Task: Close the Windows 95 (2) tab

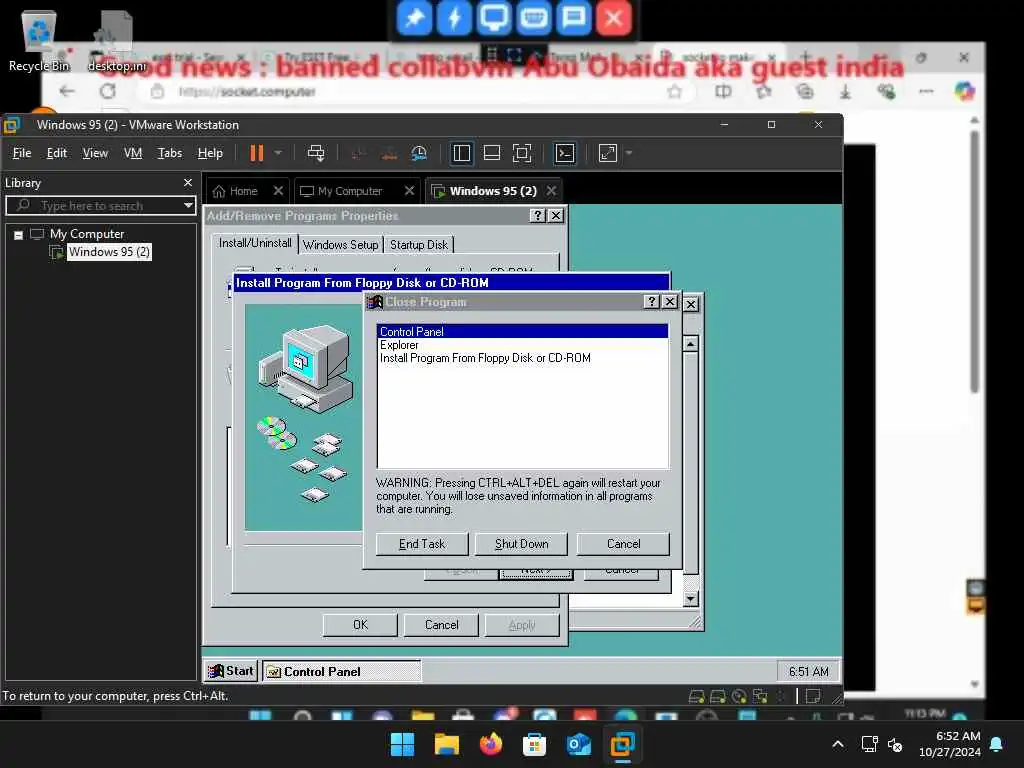Action: (x=551, y=191)
